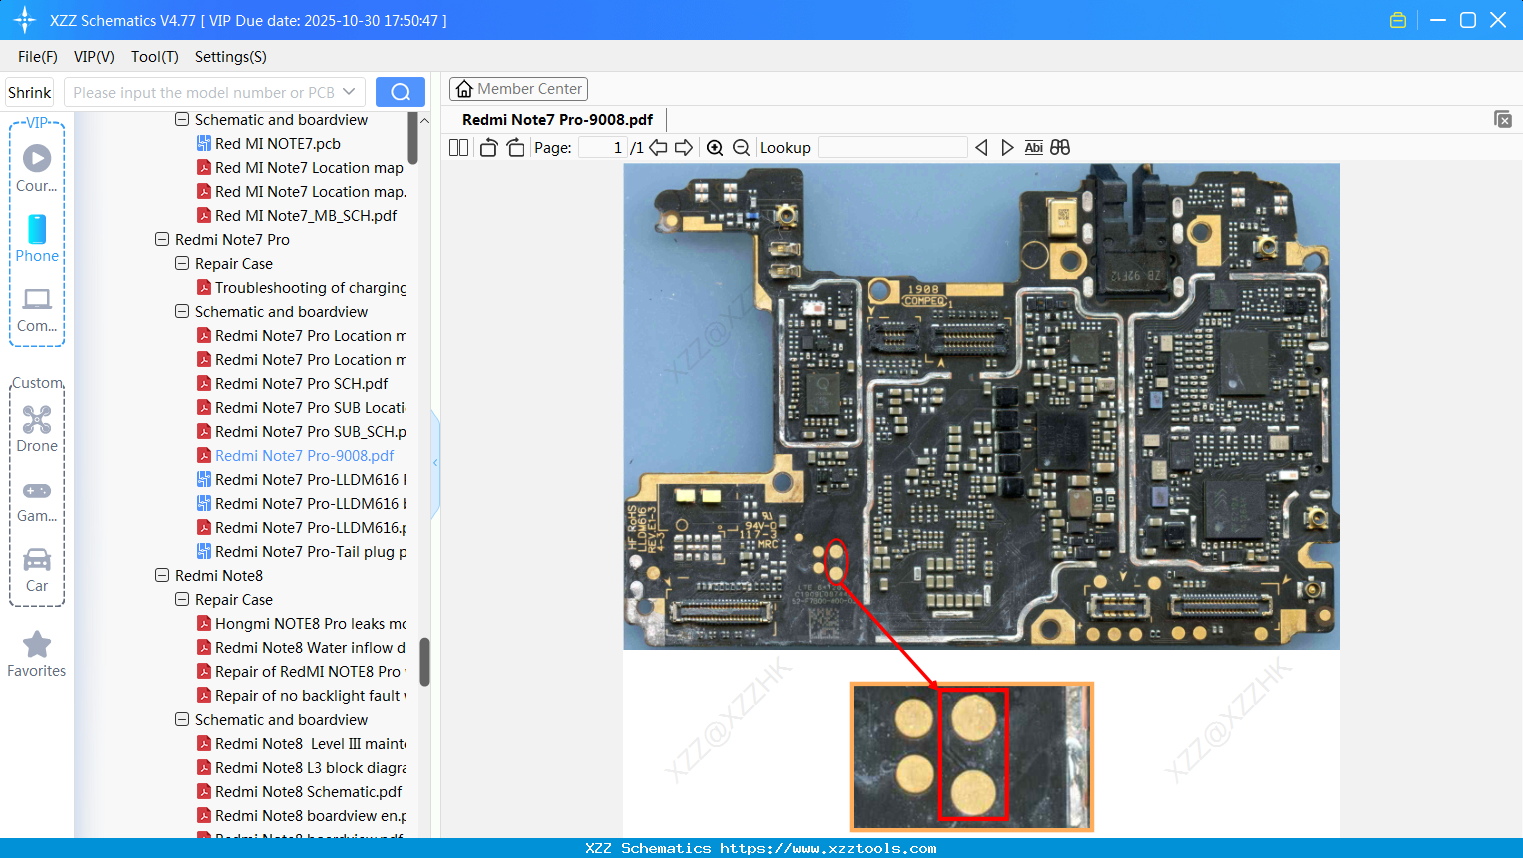Open the Settings(S) menu
Viewport: 1523px width, 858px height.
coord(230,57)
